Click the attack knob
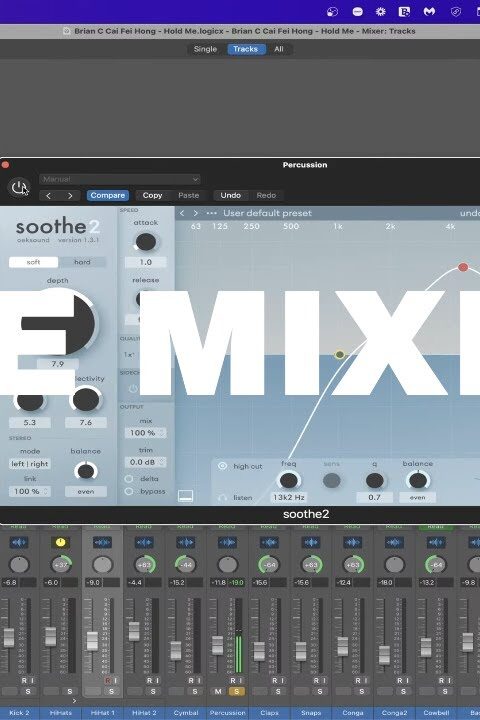The width and height of the screenshot is (480, 720). [x=146, y=242]
